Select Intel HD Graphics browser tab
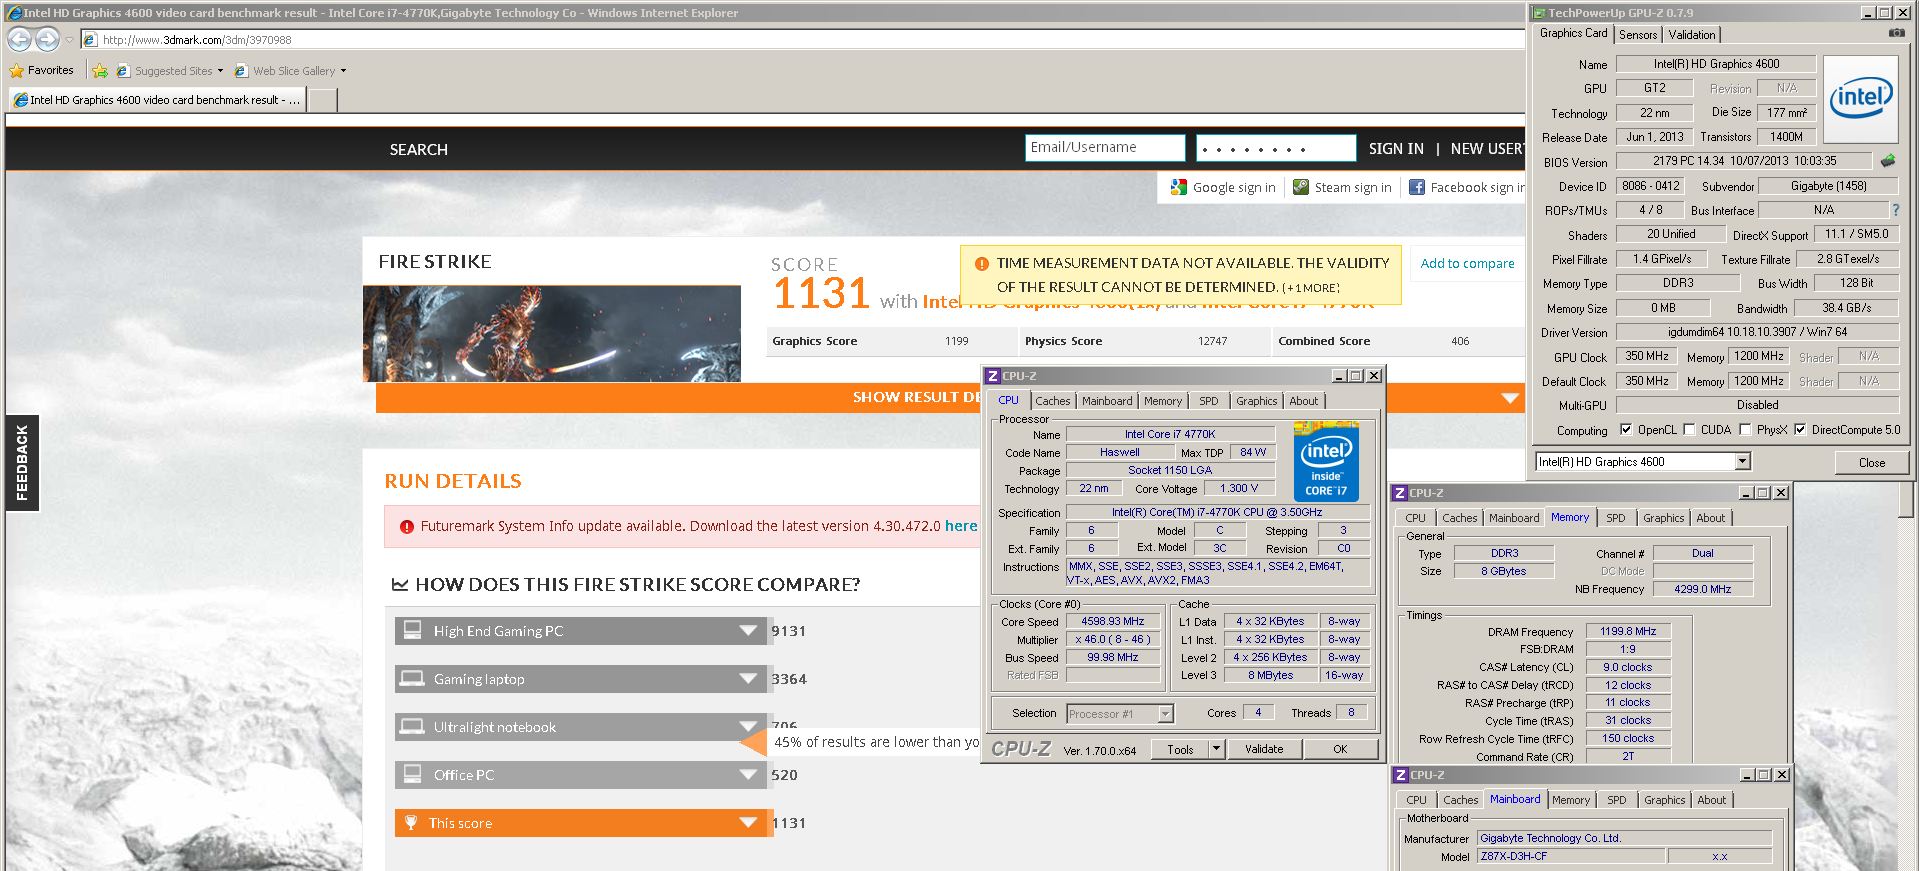1919x871 pixels. [157, 100]
